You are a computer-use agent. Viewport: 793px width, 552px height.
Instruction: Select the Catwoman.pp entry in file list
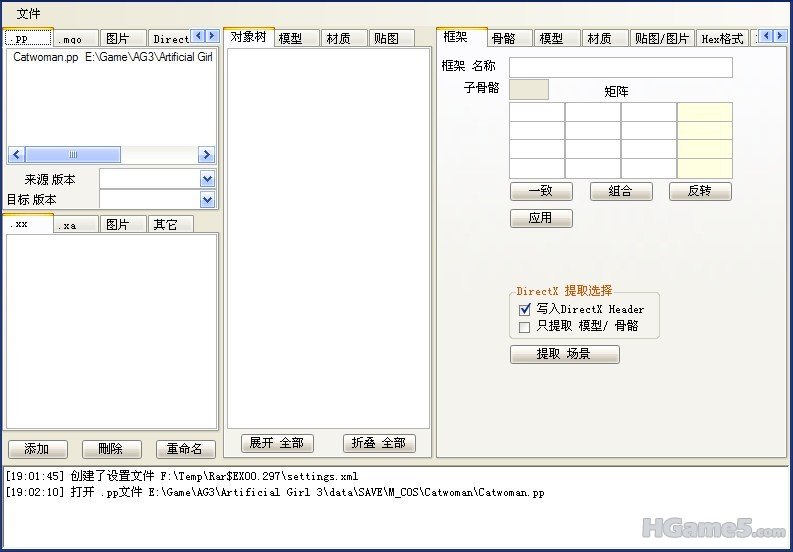pos(46,58)
